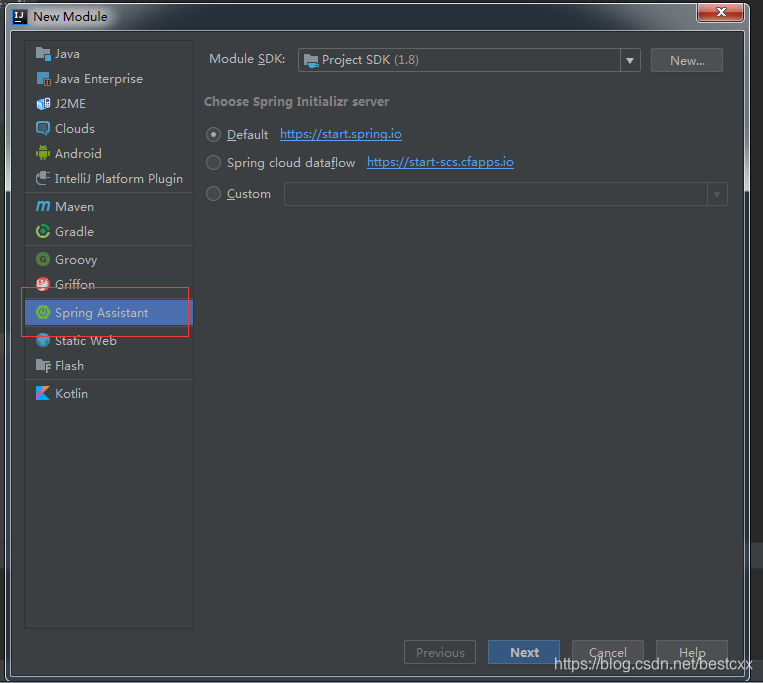Choose Gradle in the module list

tap(109, 231)
